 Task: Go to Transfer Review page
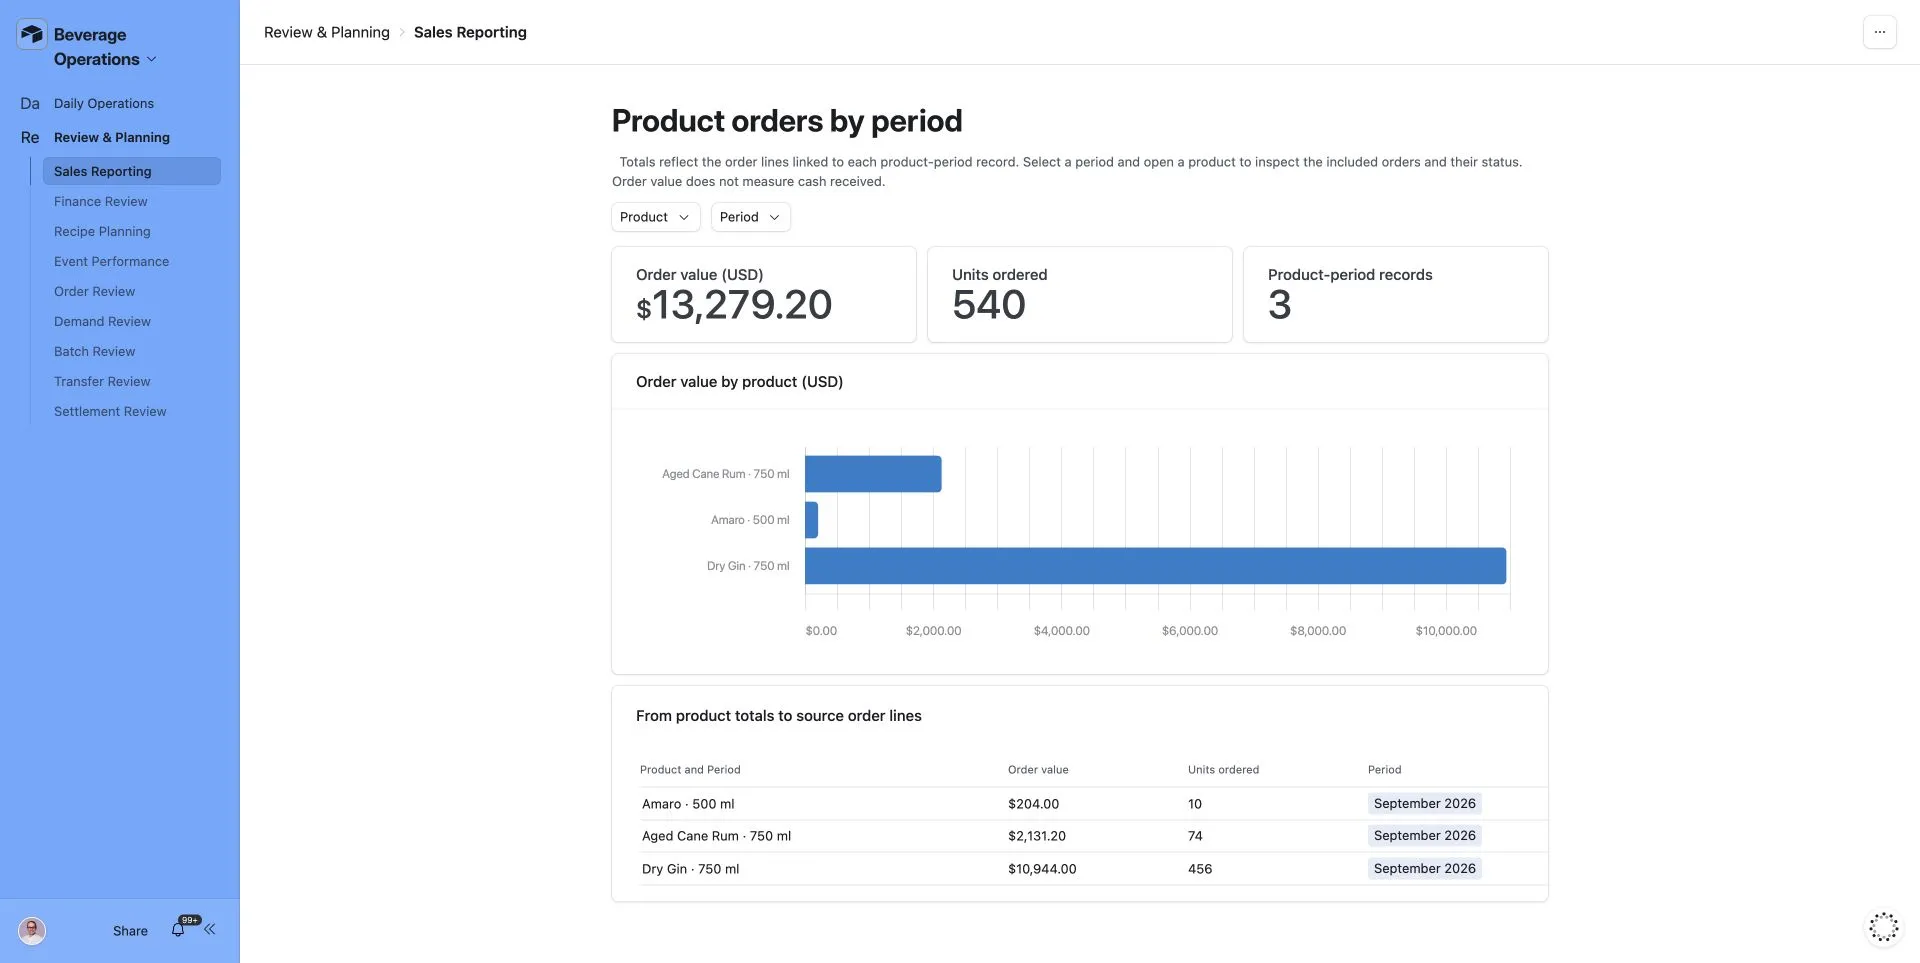click(102, 381)
